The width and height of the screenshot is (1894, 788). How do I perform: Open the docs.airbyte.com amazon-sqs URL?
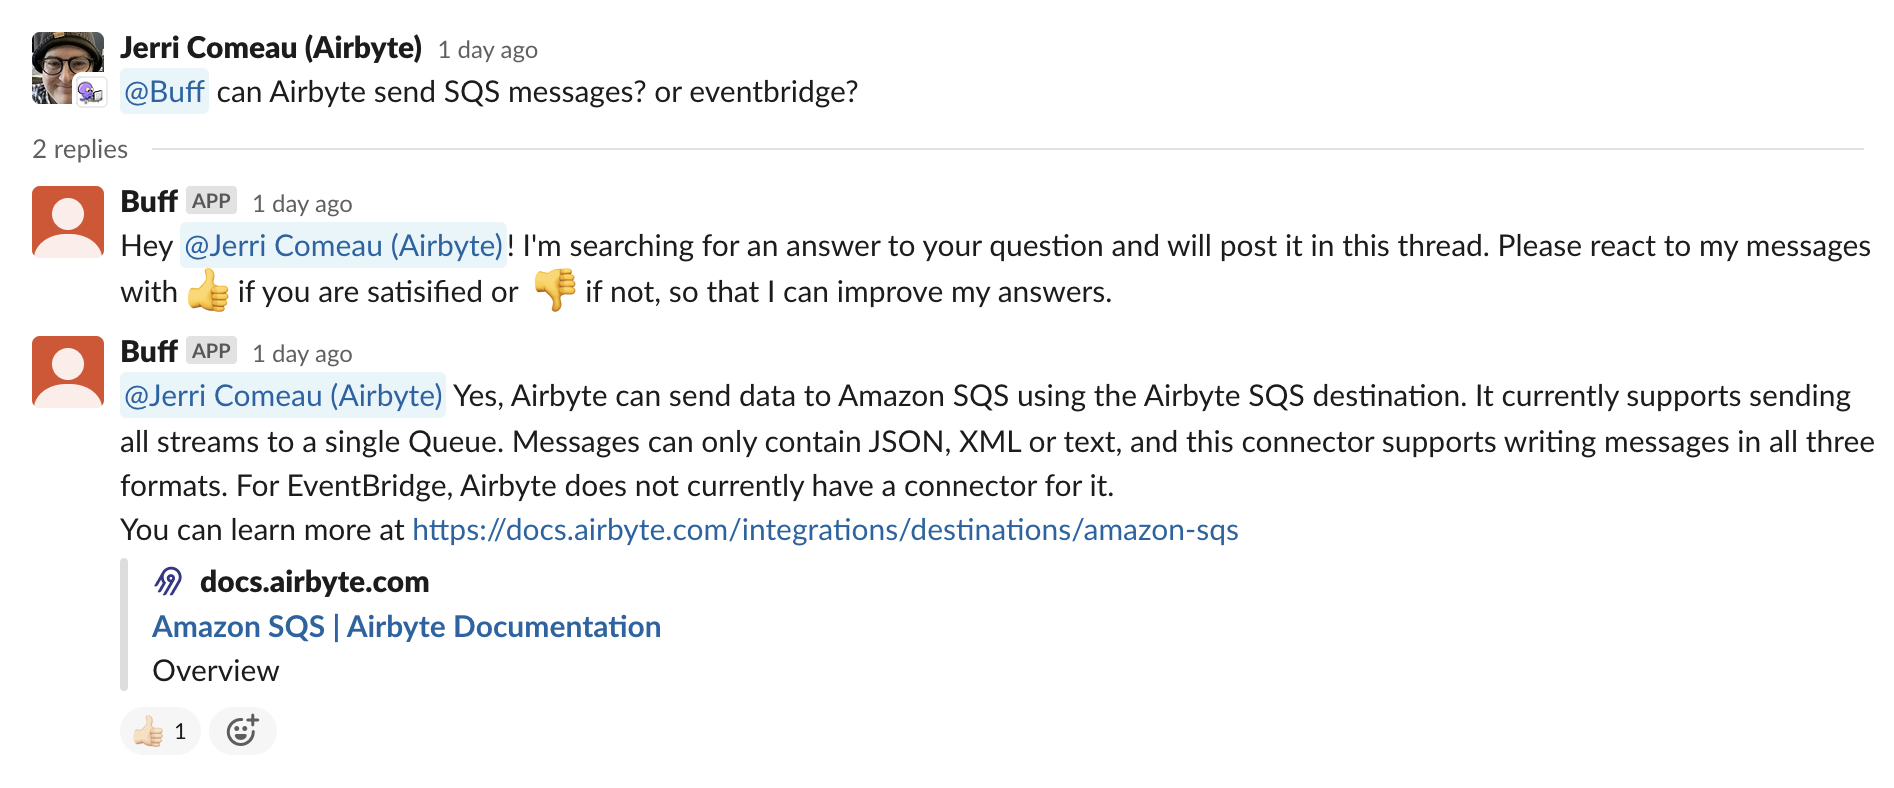click(825, 530)
